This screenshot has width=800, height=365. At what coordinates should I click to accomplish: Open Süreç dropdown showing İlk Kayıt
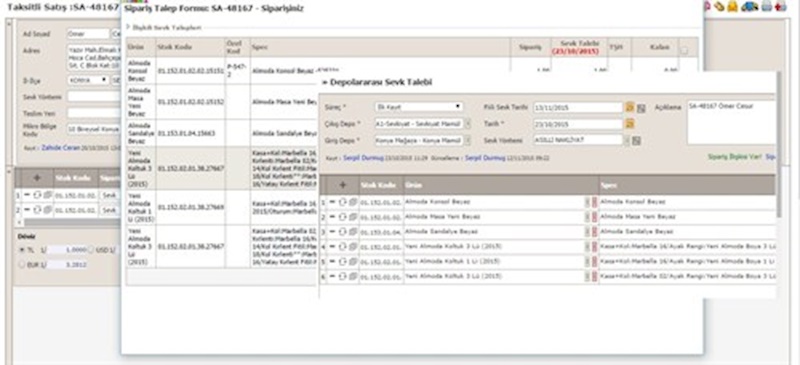tap(418, 107)
